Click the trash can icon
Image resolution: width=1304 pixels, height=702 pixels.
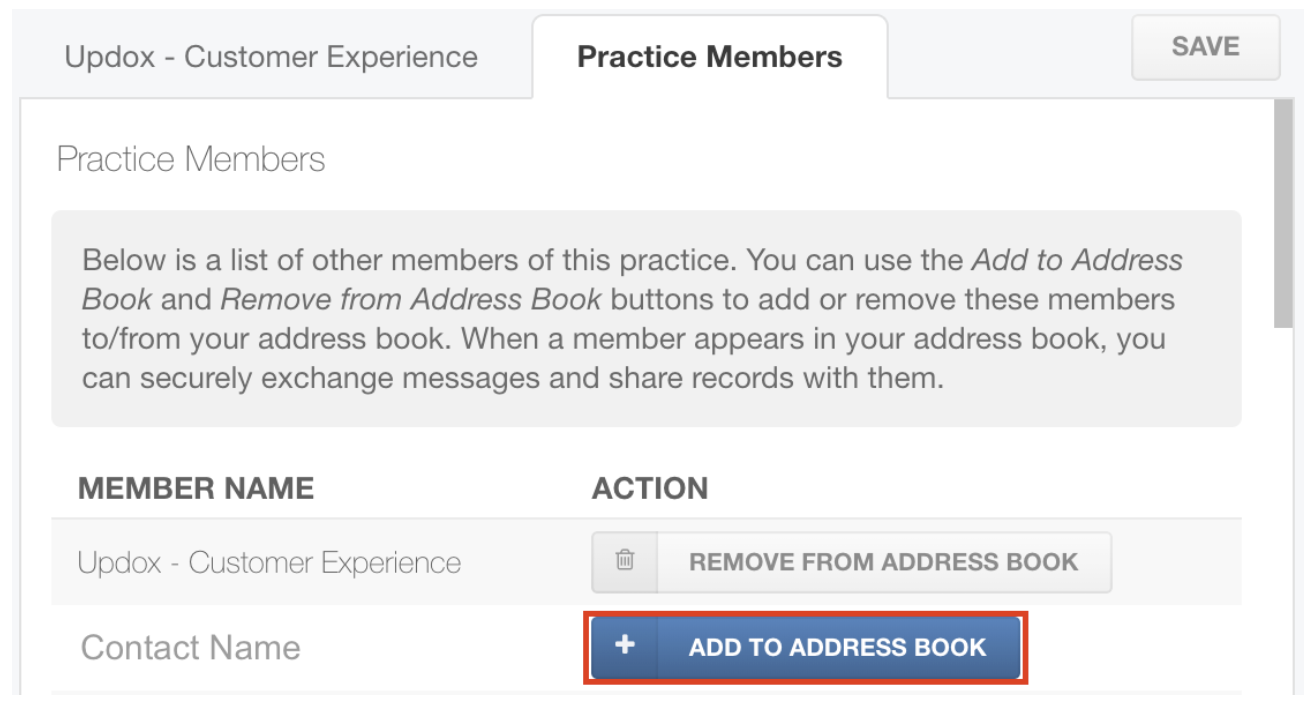(x=625, y=561)
